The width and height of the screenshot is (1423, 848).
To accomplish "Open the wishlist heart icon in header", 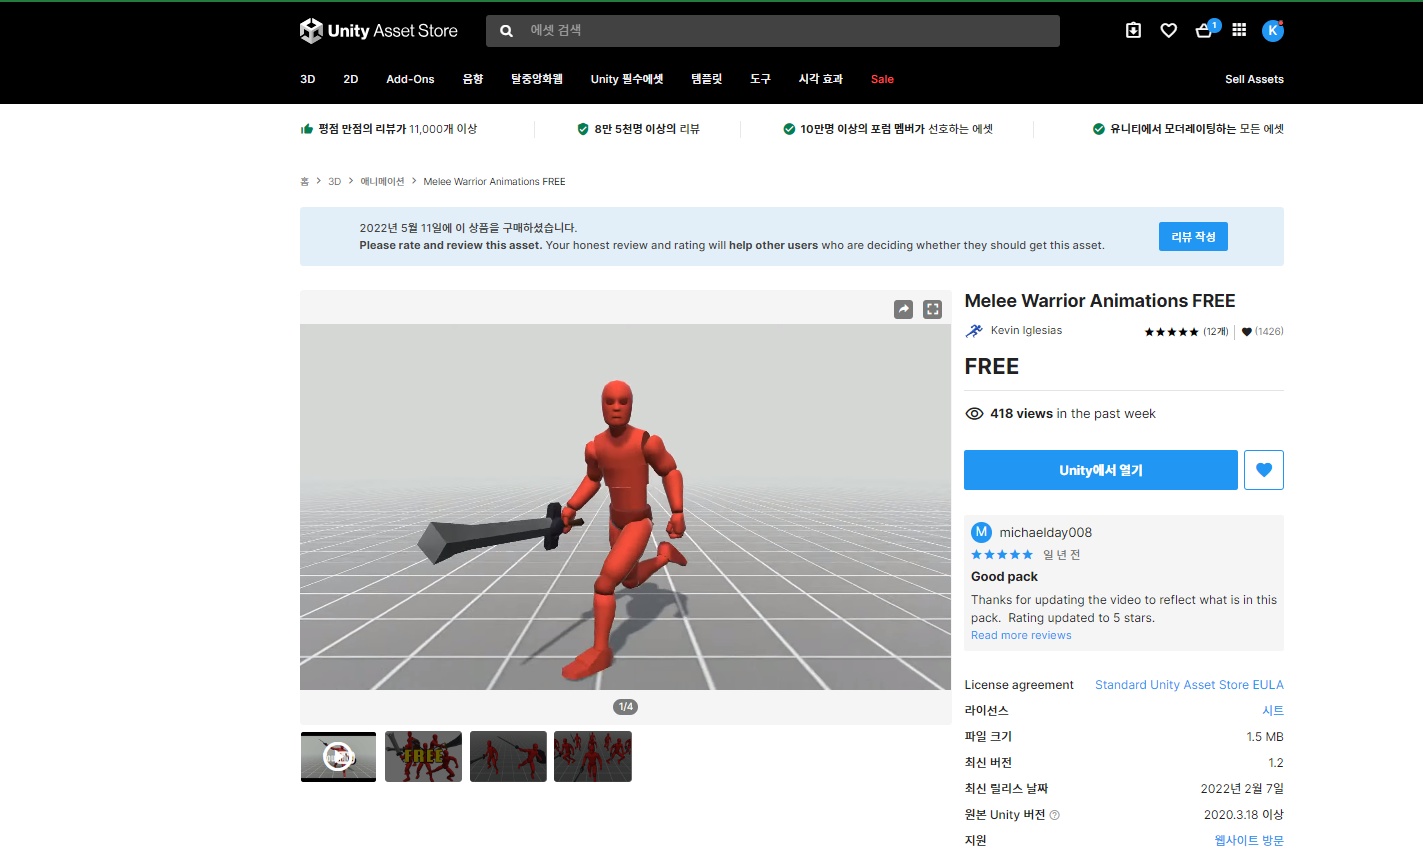I will click(x=1168, y=31).
